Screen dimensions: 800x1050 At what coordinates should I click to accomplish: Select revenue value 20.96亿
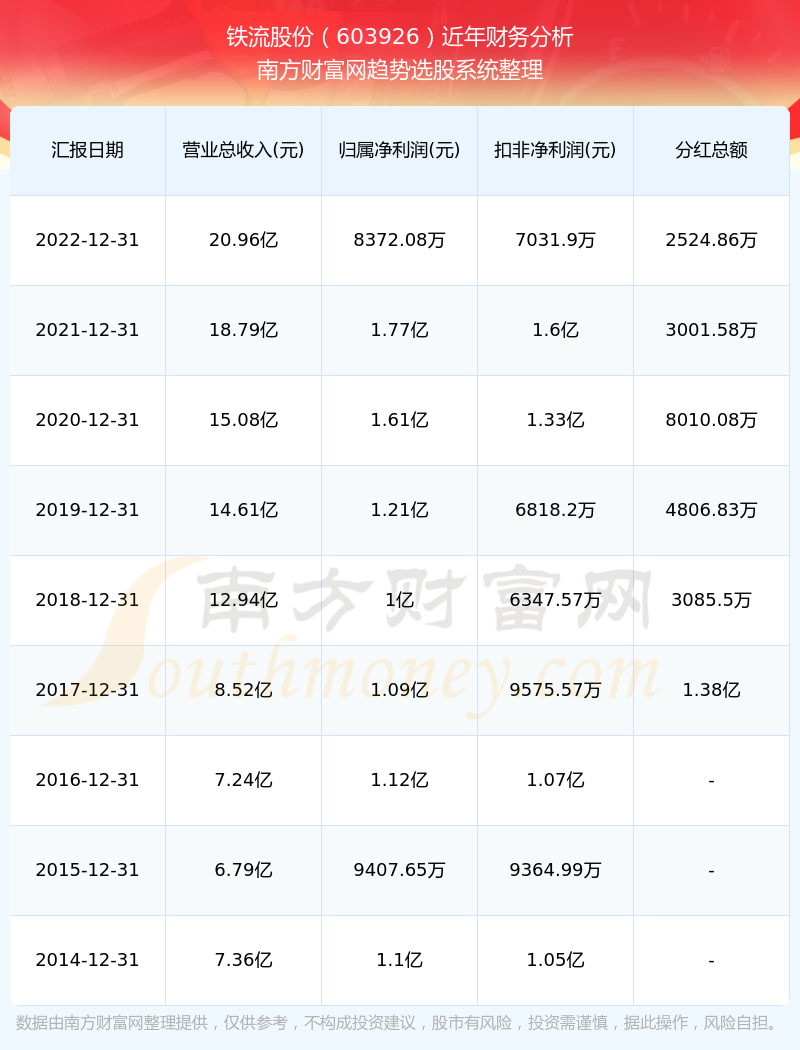click(244, 240)
